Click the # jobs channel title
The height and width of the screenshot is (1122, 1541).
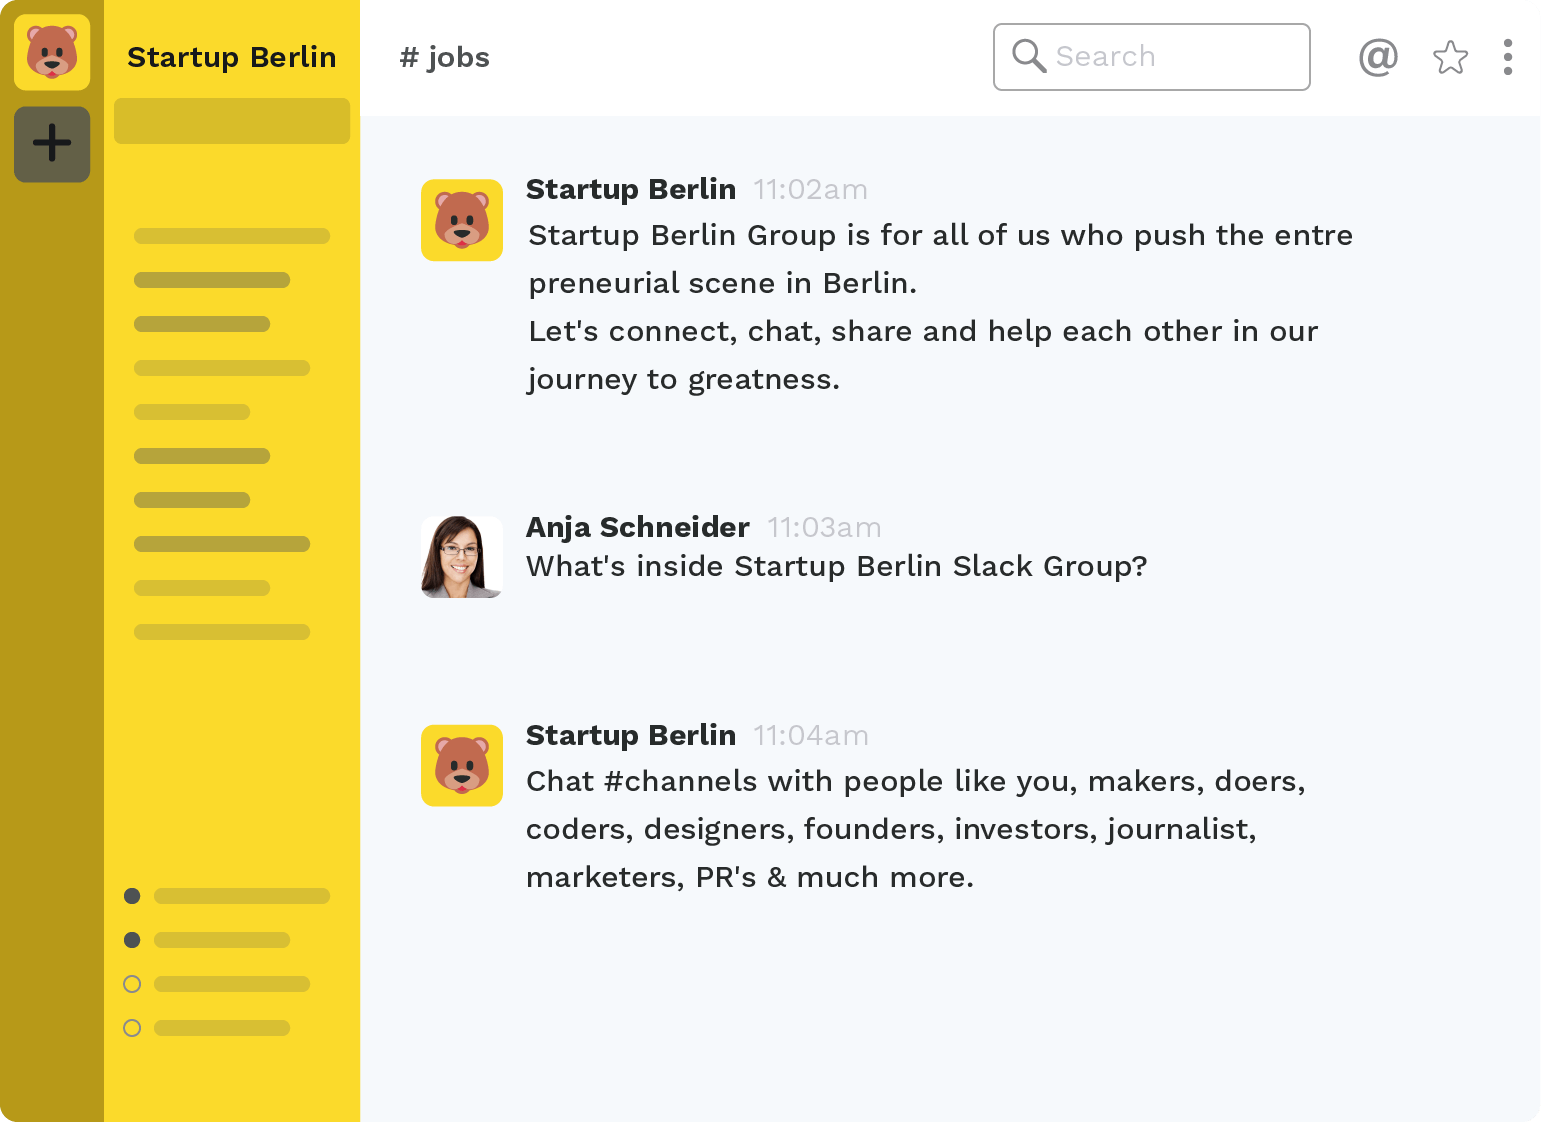pos(445,57)
